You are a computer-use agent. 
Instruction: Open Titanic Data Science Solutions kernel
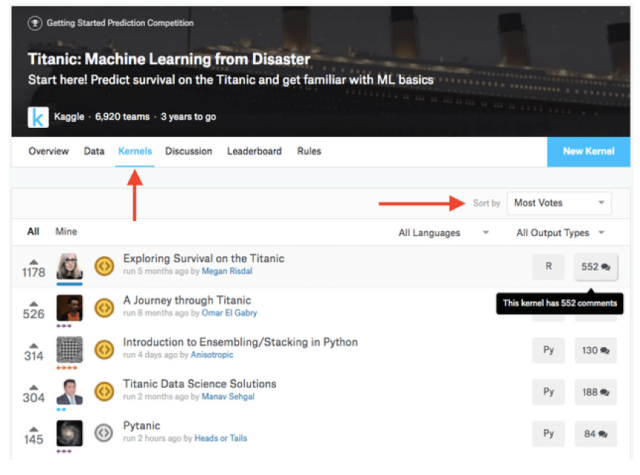tap(200, 384)
